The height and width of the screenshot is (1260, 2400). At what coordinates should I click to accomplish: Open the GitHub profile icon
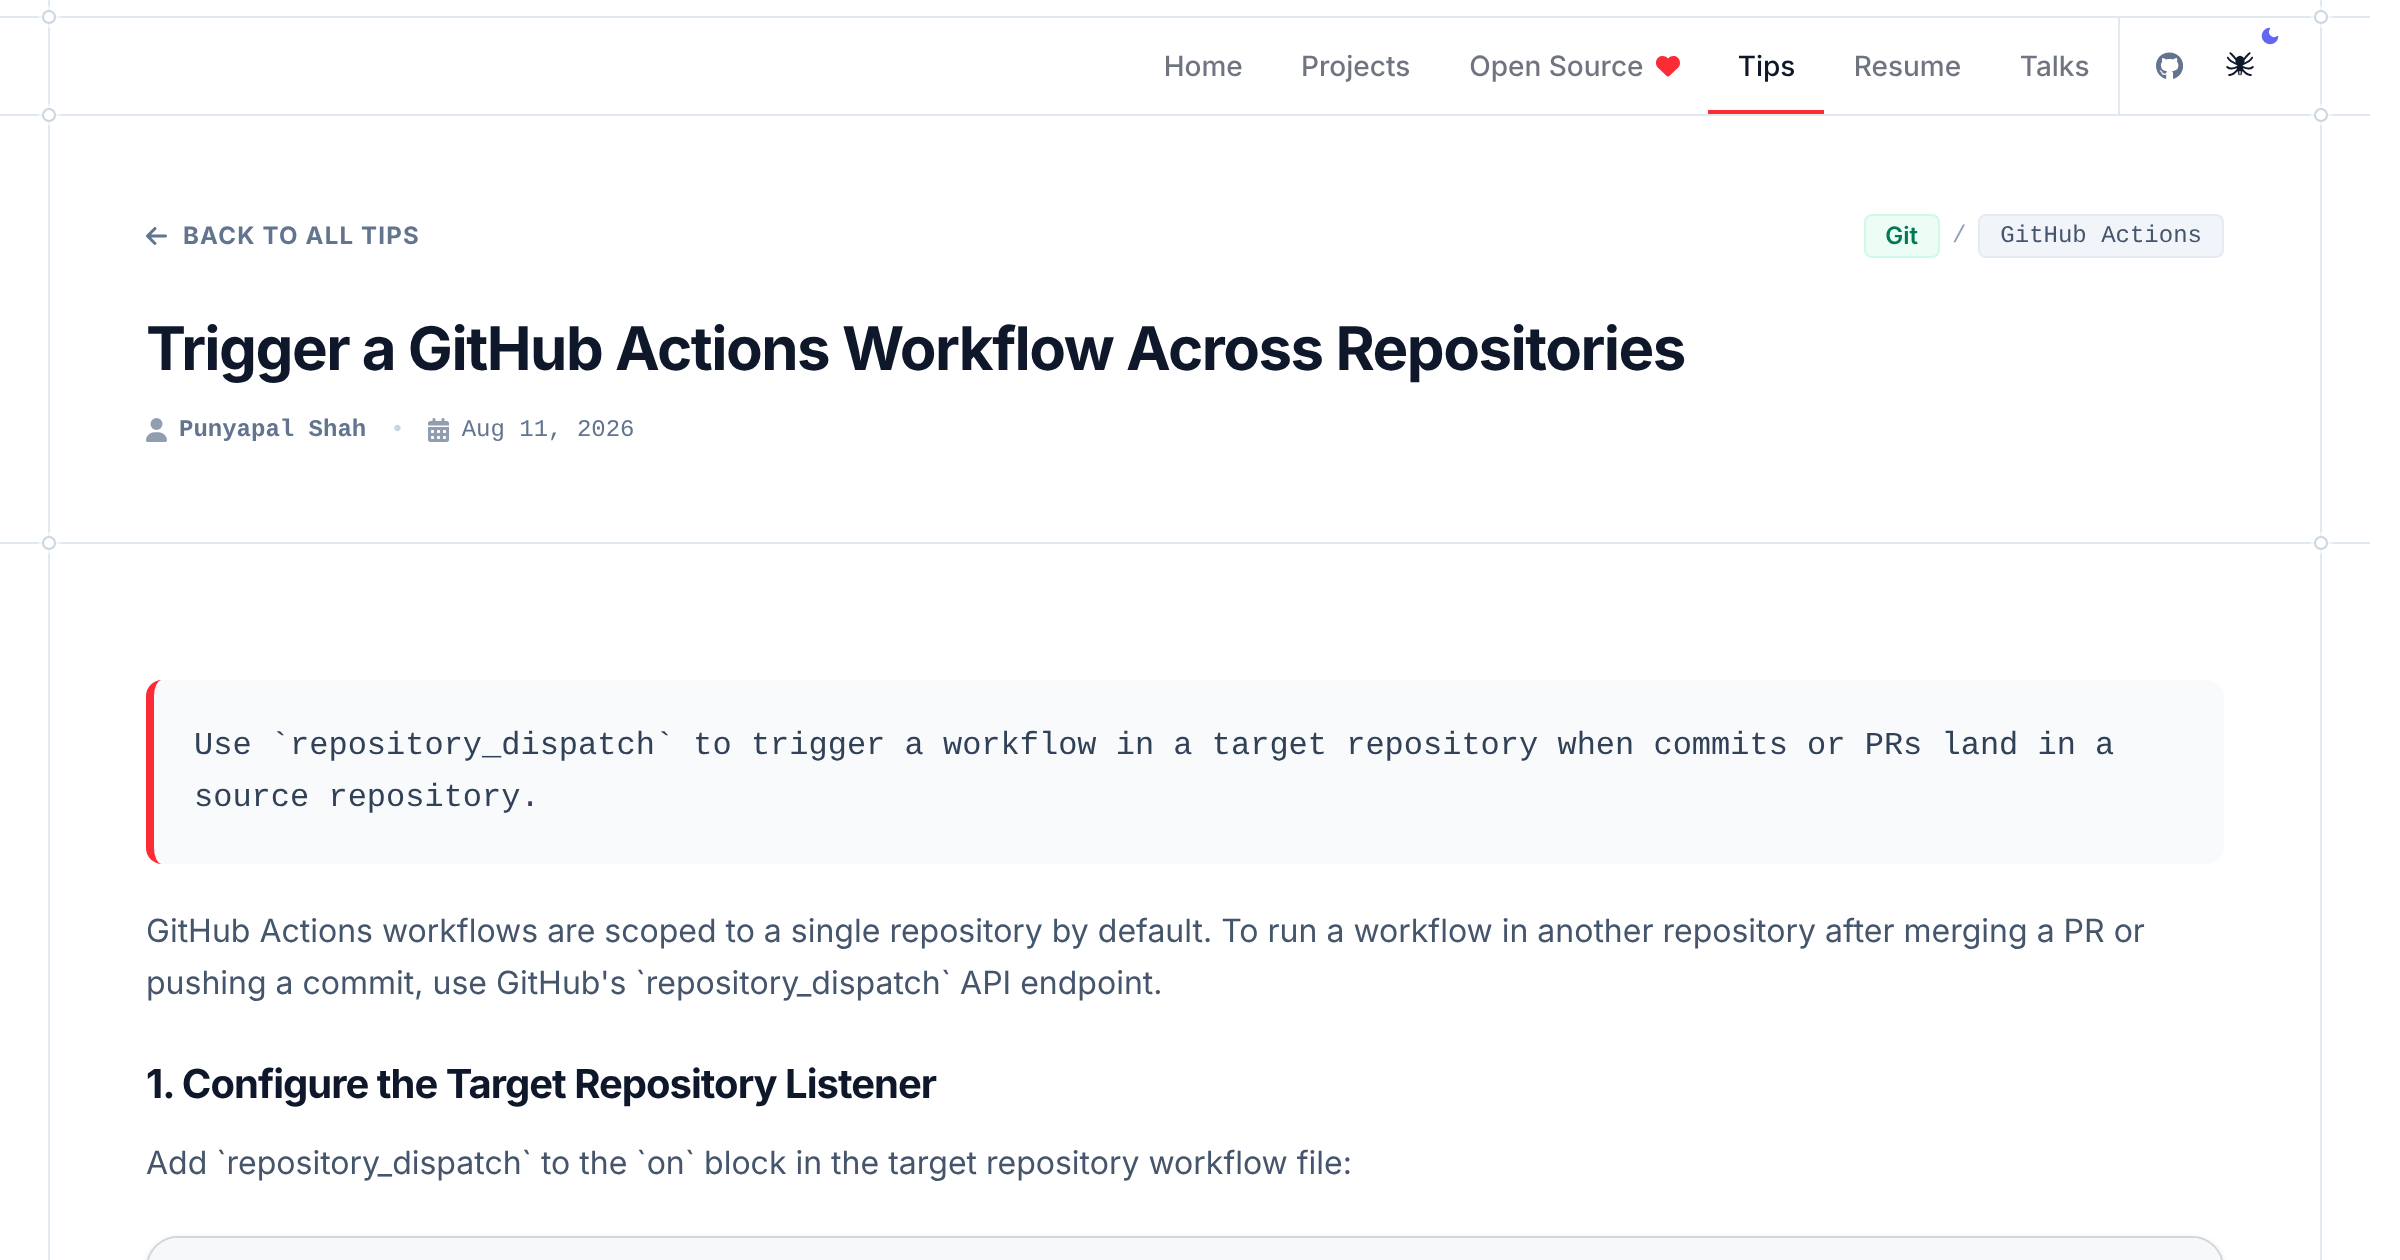point(2169,66)
